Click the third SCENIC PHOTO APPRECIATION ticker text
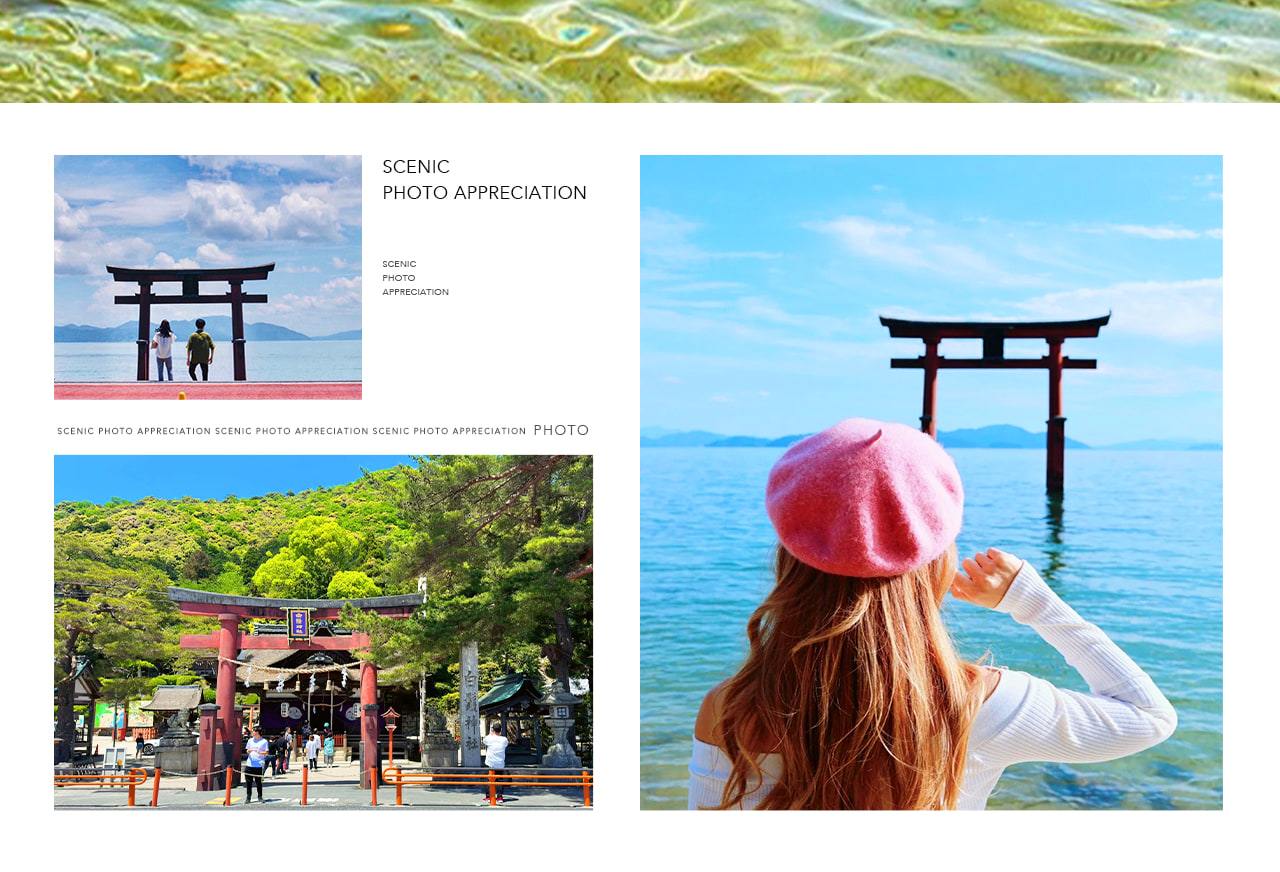 [x=449, y=430]
